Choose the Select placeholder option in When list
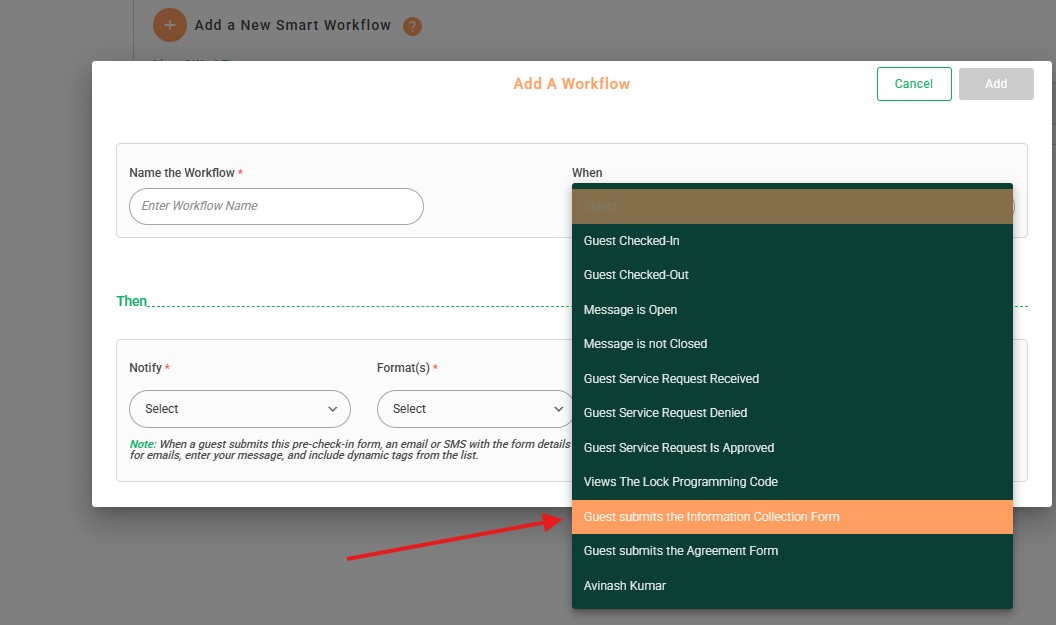 click(792, 205)
